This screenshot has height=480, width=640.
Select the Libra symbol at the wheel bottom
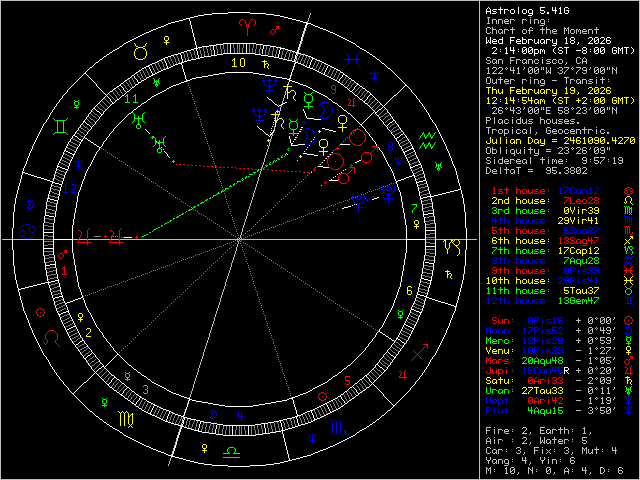(x=231, y=452)
